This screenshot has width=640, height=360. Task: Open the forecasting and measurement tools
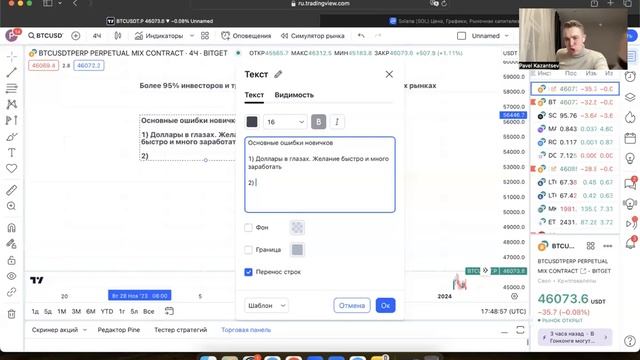[11, 120]
